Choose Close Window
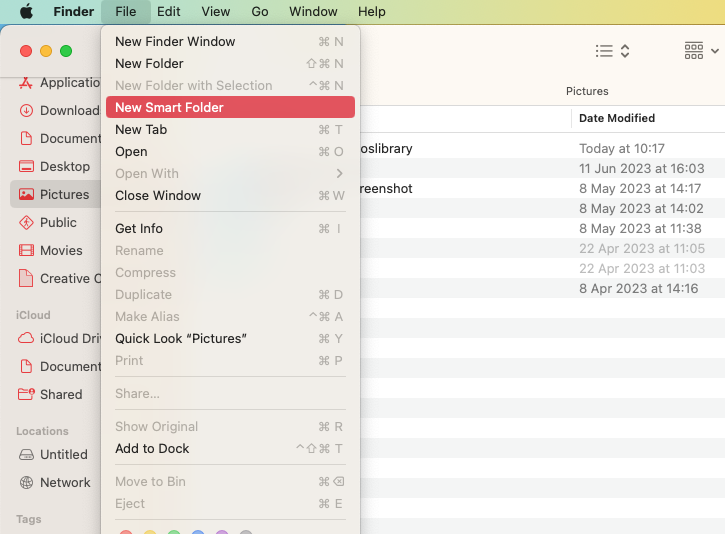Image resolution: width=725 pixels, height=534 pixels. (230, 196)
